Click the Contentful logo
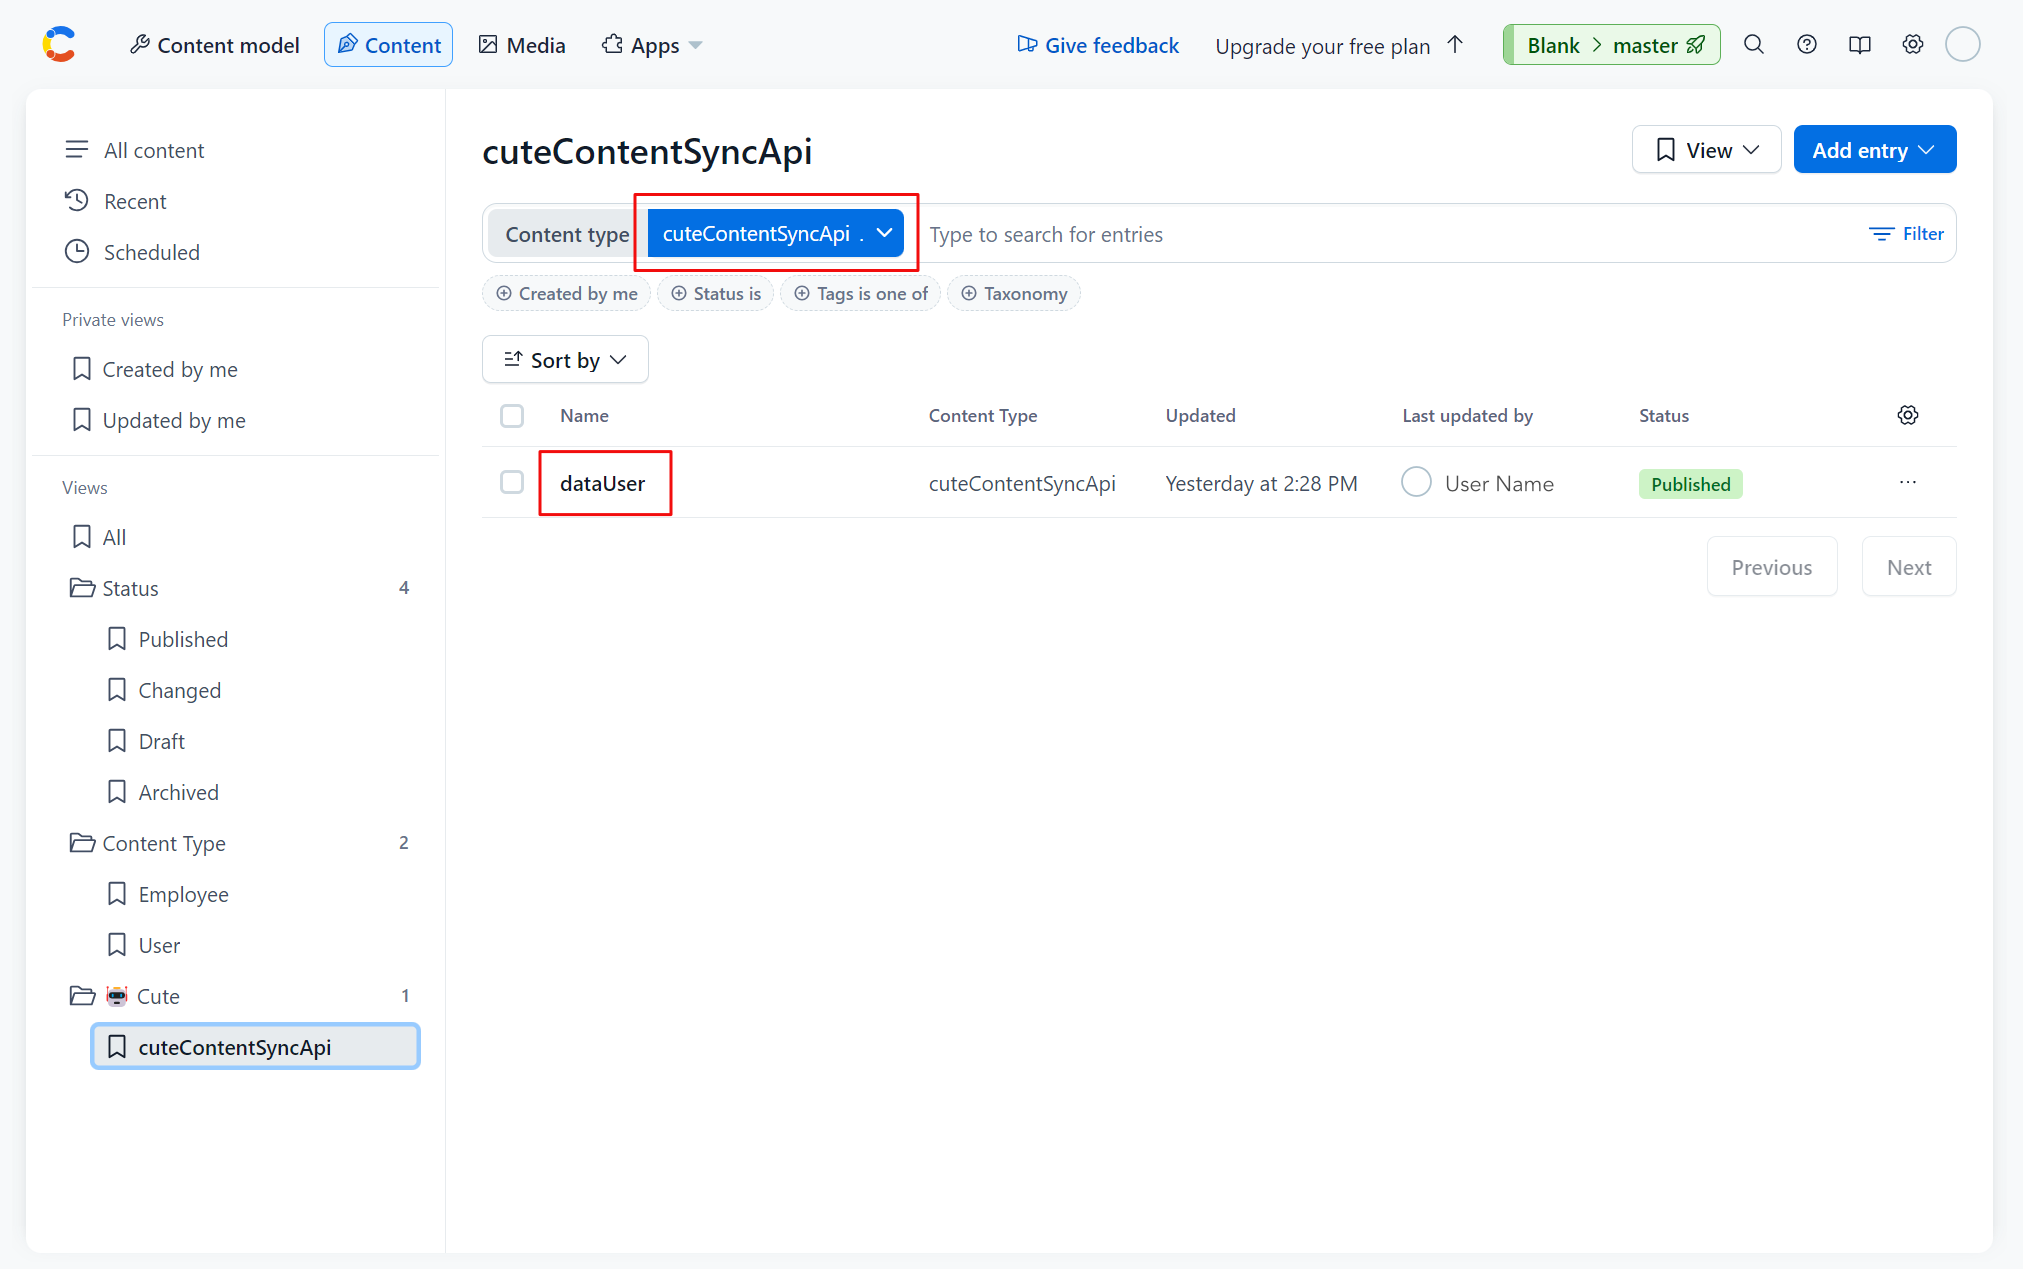This screenshot has width=2023, height=1269. tap(60, 45)
